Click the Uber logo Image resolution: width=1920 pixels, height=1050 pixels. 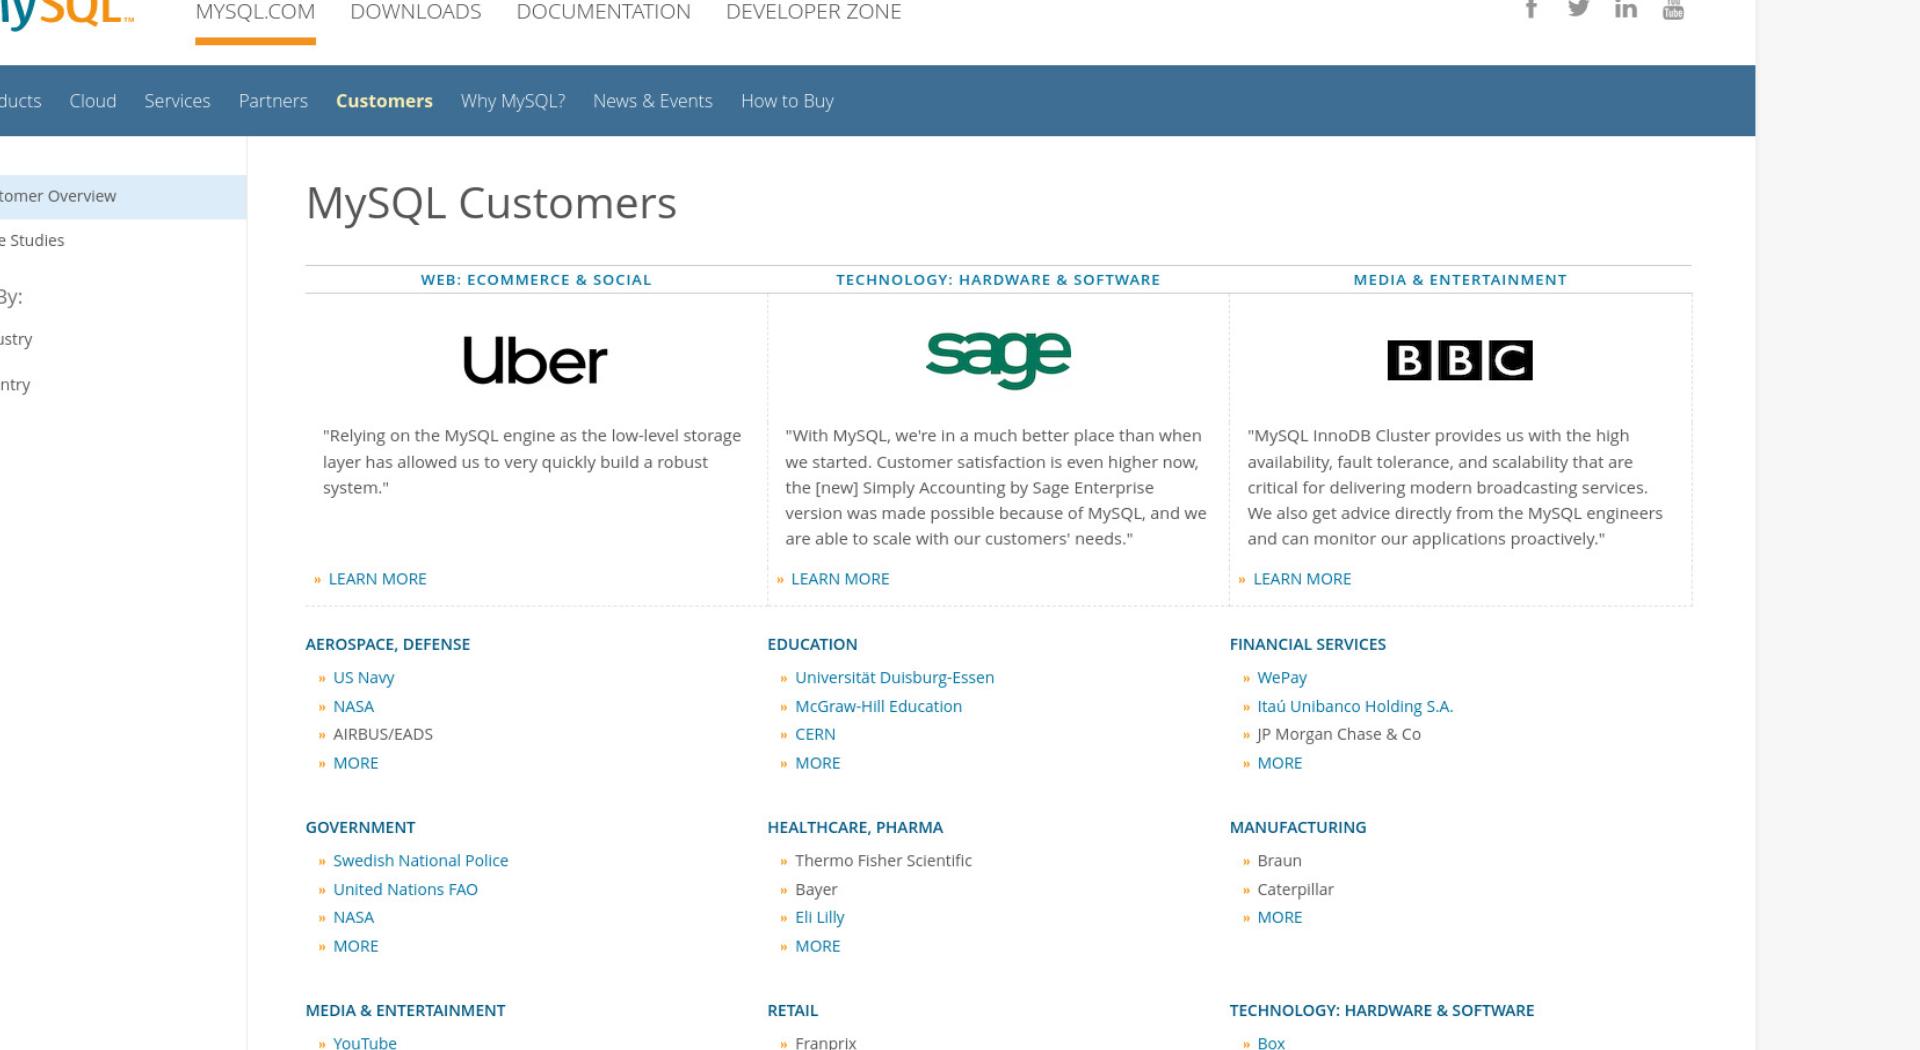coord(535,360)
